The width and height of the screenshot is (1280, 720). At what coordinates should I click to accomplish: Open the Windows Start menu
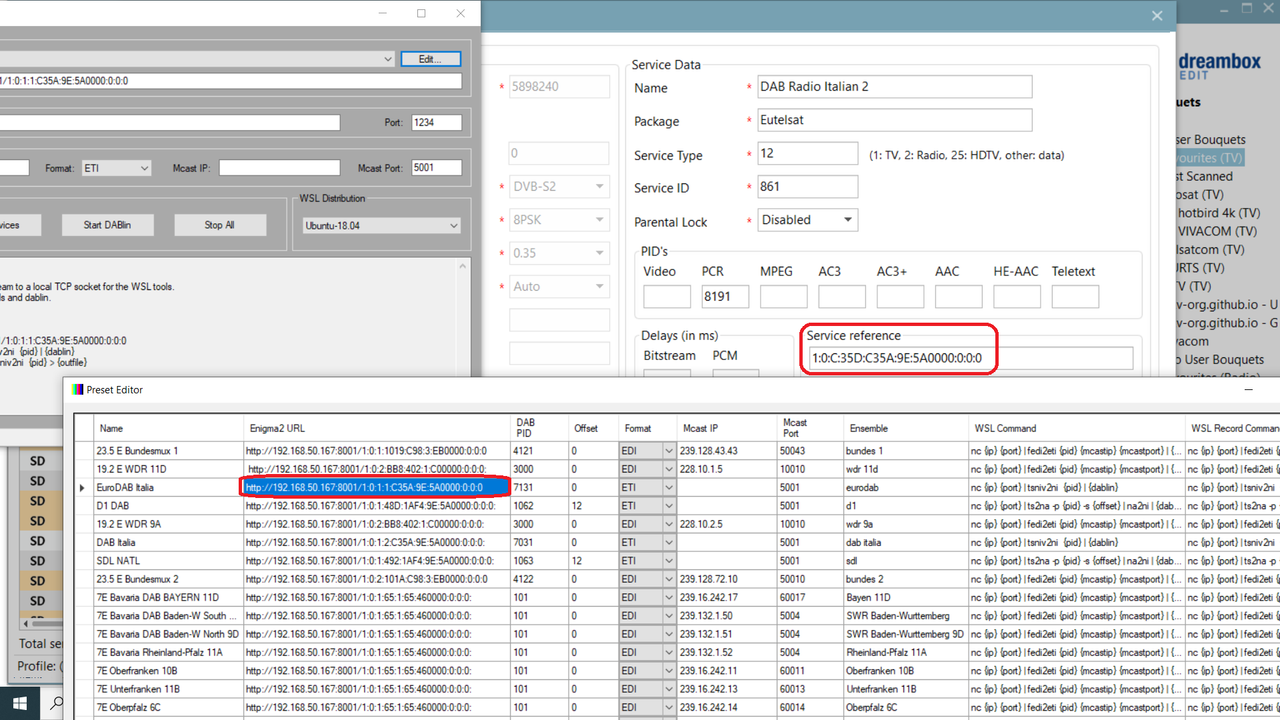click(20, 702)
